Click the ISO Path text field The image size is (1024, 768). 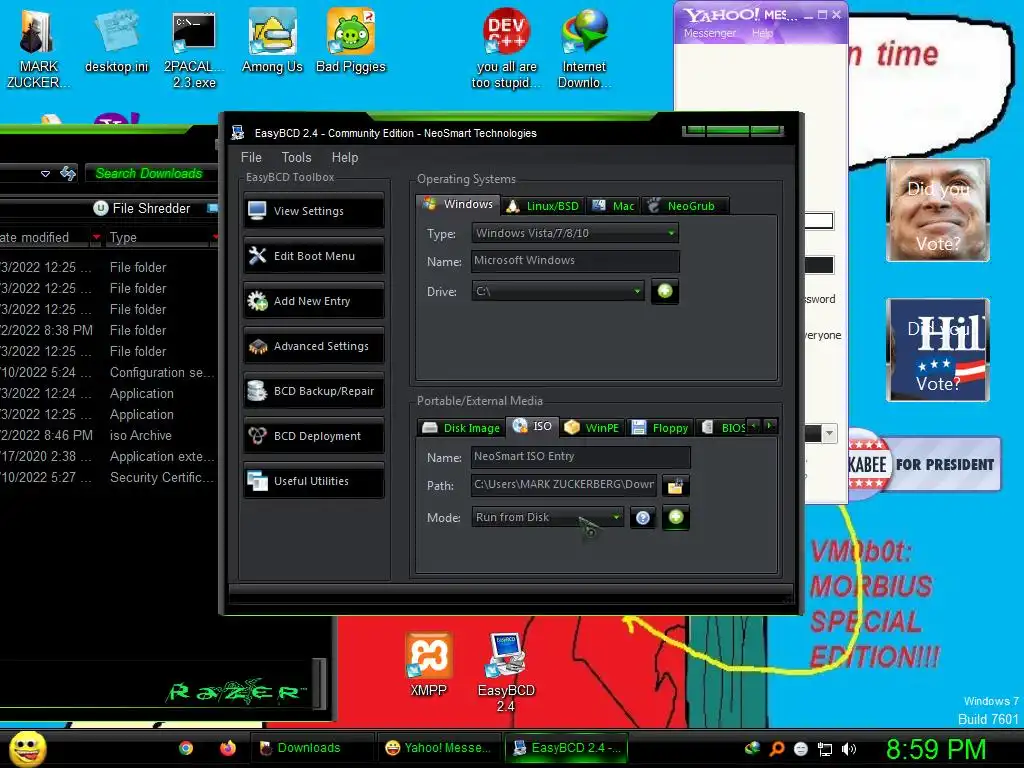[564, 485]
